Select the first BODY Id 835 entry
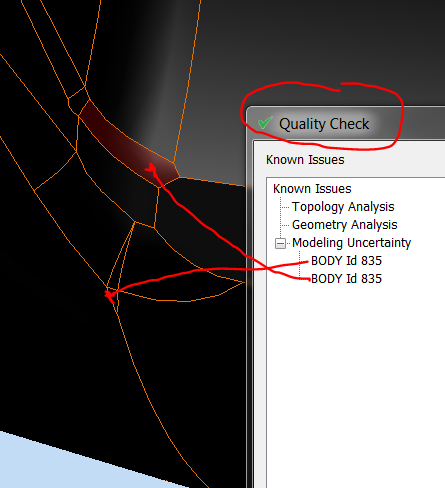This screenshot has height=488, width=445. click(x=346, y=261)
